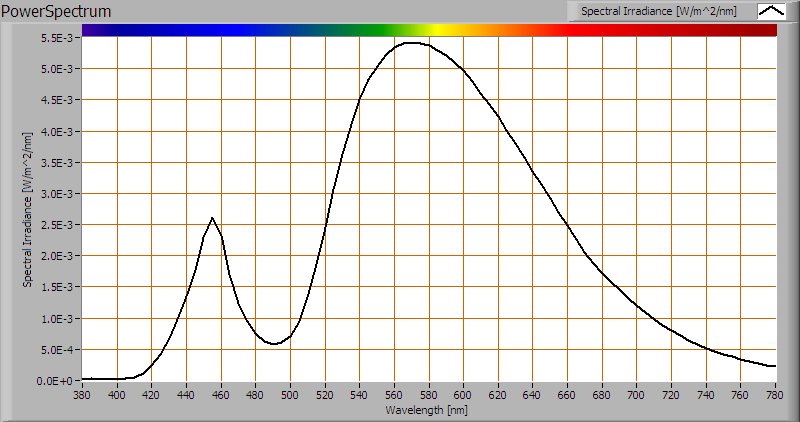Click the curve's main peak near 570 nm
Image resolution: width=800 pixels, height=422 pixels.
pyautogui.click(x=411, y=42)
